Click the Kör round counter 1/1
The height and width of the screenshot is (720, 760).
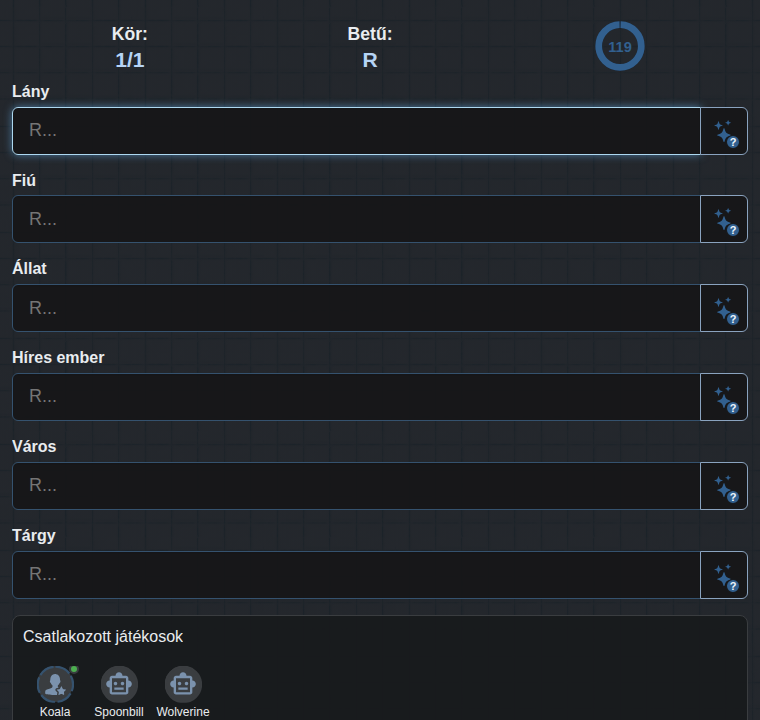pos(130,61)
